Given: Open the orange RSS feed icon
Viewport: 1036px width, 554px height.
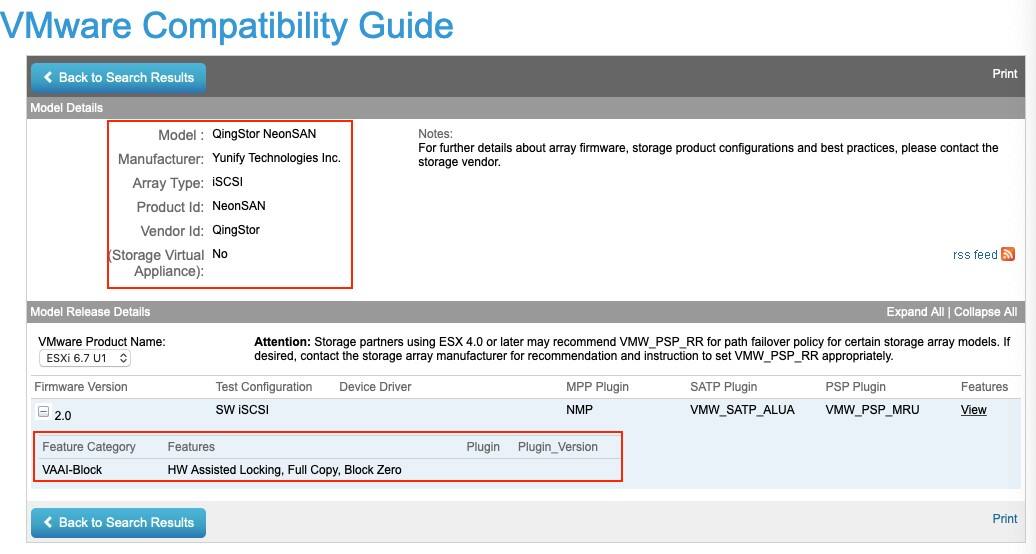Looking at the screenshot, I should tap(1008, 254).
